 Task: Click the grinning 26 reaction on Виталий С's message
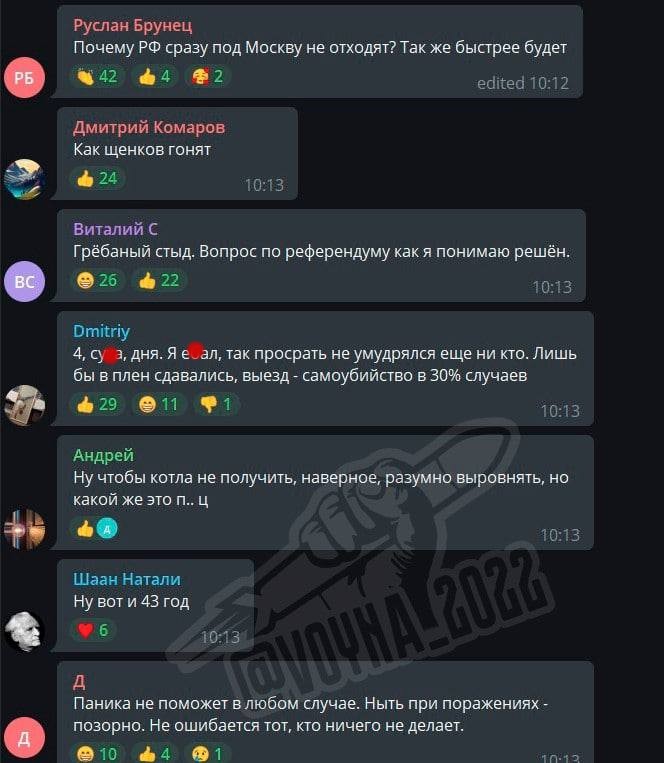point(97,281)
